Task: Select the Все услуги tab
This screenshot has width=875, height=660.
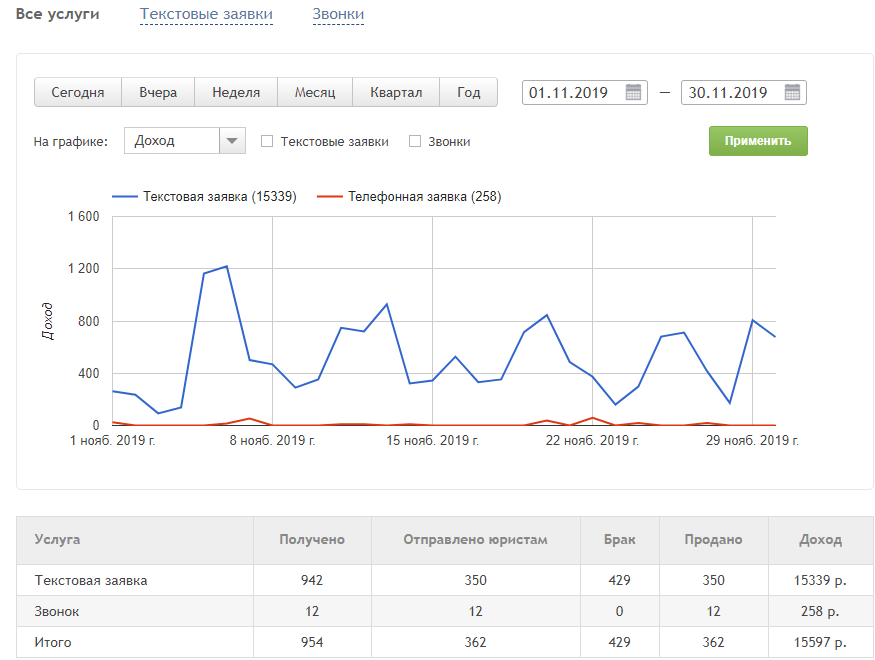Action: 58,15
